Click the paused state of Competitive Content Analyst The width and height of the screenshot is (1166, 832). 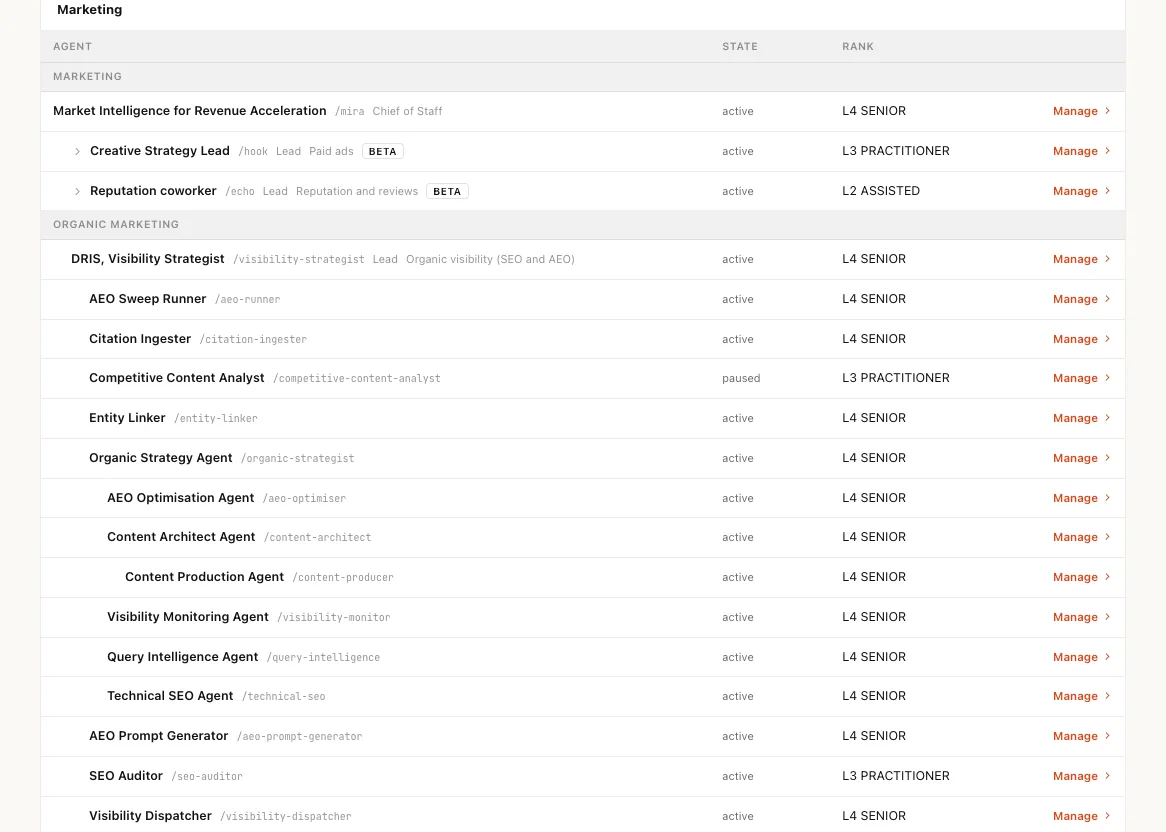pyautogui.click(x=741, y=378)
